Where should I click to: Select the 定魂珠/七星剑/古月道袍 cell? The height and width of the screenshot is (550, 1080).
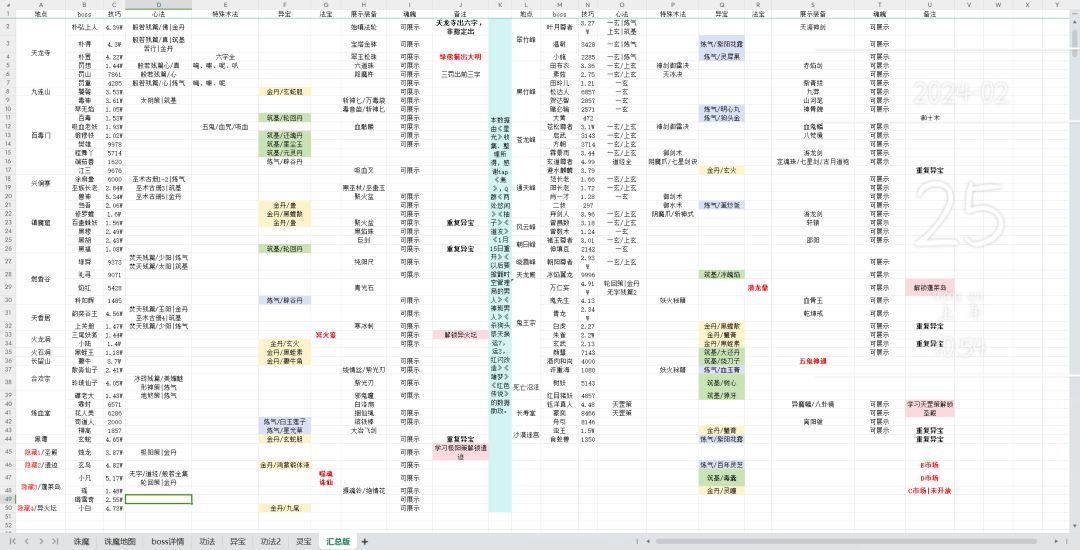813,162
